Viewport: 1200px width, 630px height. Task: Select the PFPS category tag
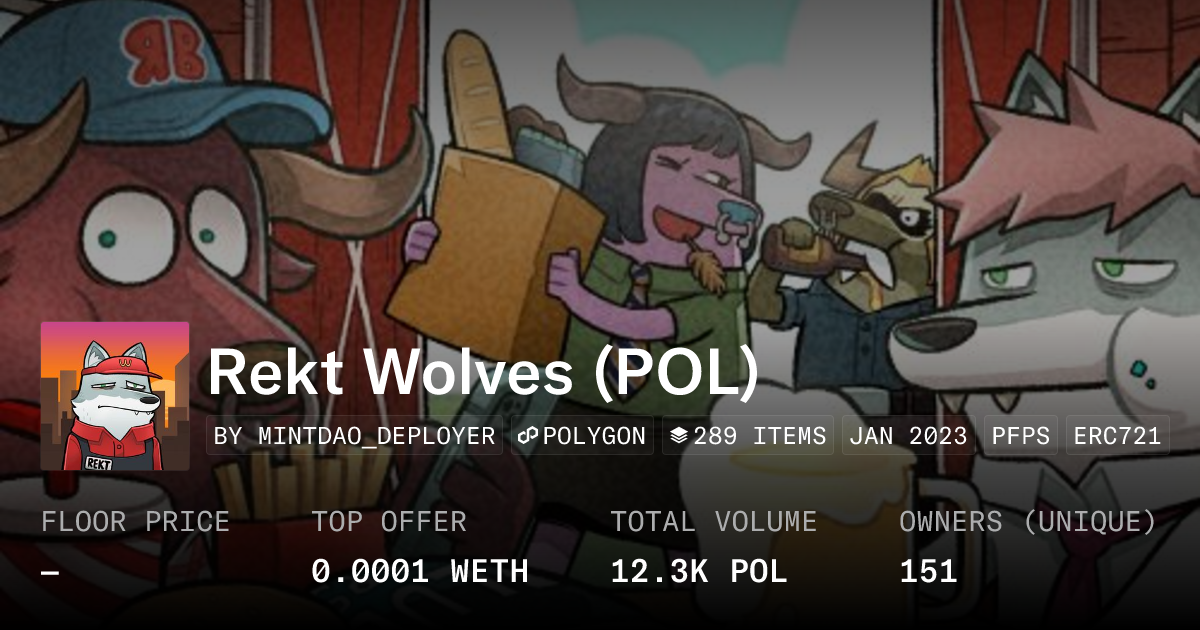tap(1021, 436)
